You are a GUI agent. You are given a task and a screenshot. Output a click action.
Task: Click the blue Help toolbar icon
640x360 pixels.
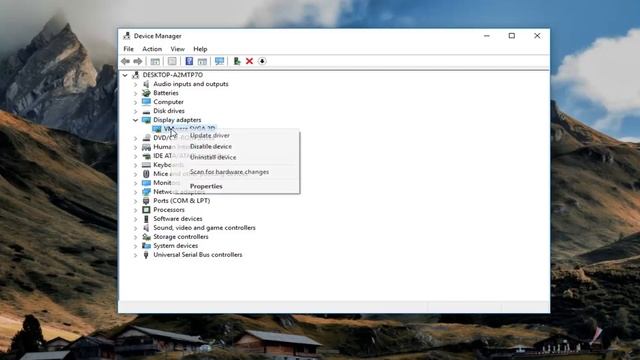point(189,61)
